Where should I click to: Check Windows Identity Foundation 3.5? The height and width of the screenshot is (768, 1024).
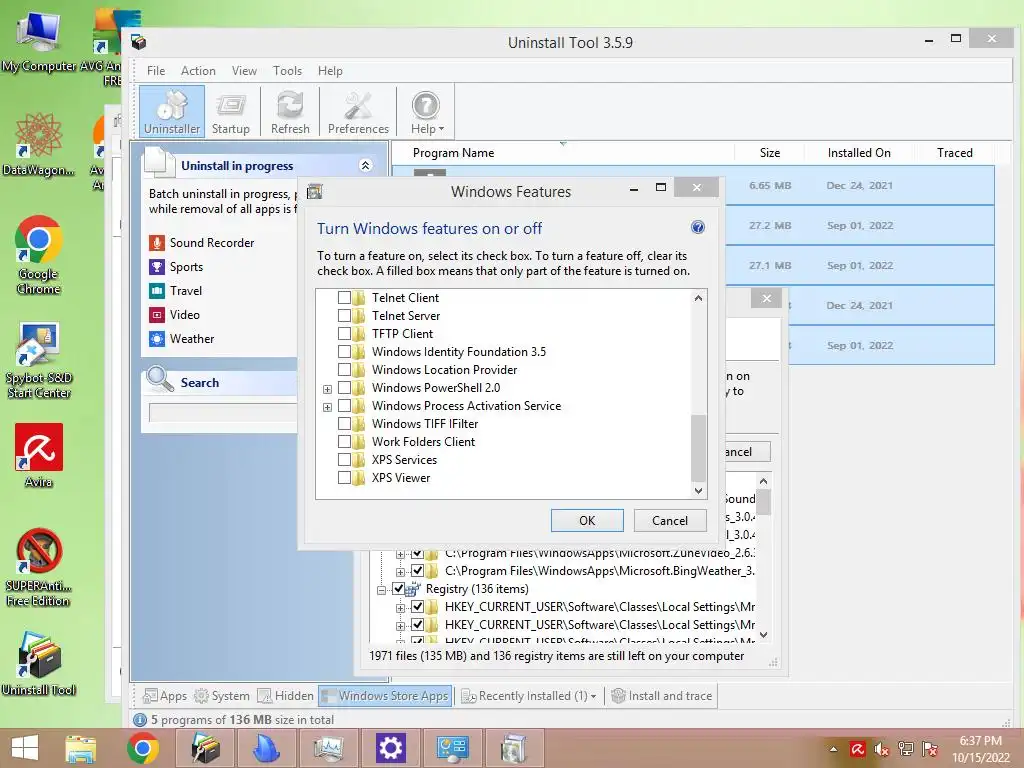pos(344,352)
